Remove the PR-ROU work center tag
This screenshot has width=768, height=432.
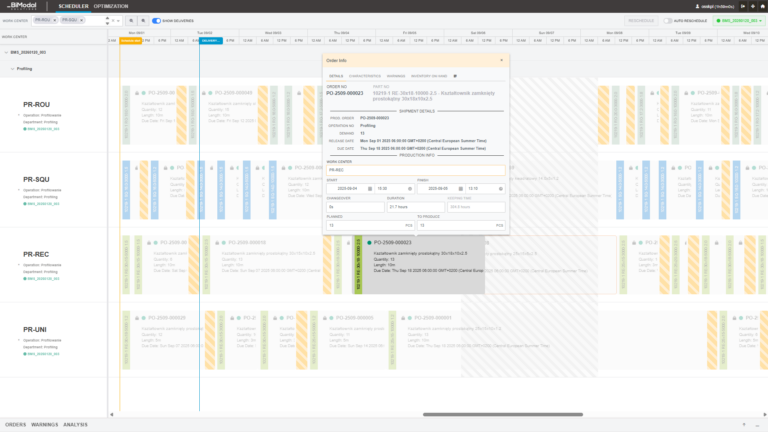click(53, 20)
